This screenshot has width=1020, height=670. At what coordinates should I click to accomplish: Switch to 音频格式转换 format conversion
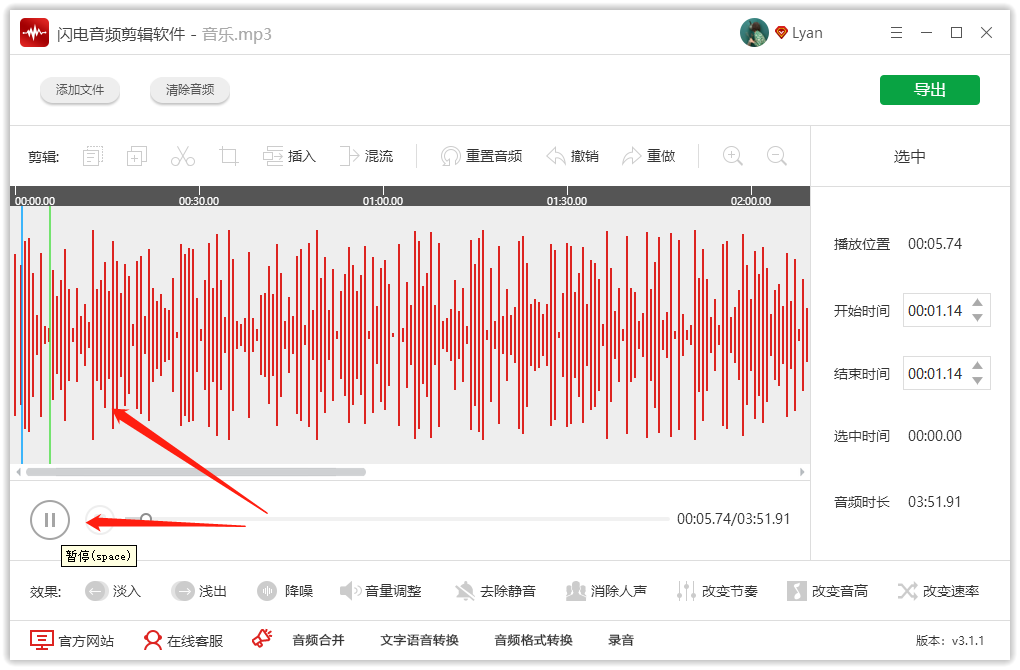point(533,640)
